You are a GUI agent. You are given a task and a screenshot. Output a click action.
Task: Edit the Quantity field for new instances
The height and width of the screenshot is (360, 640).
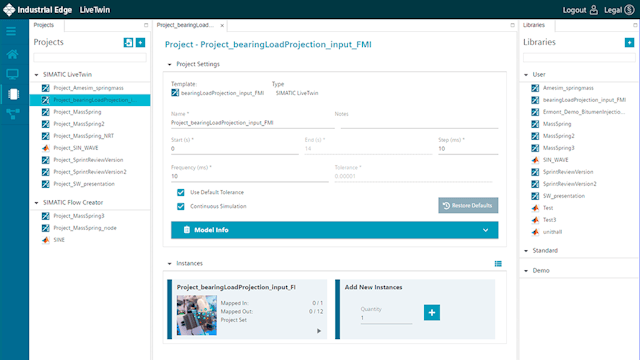pyautogui.click(x=386, y=318)
